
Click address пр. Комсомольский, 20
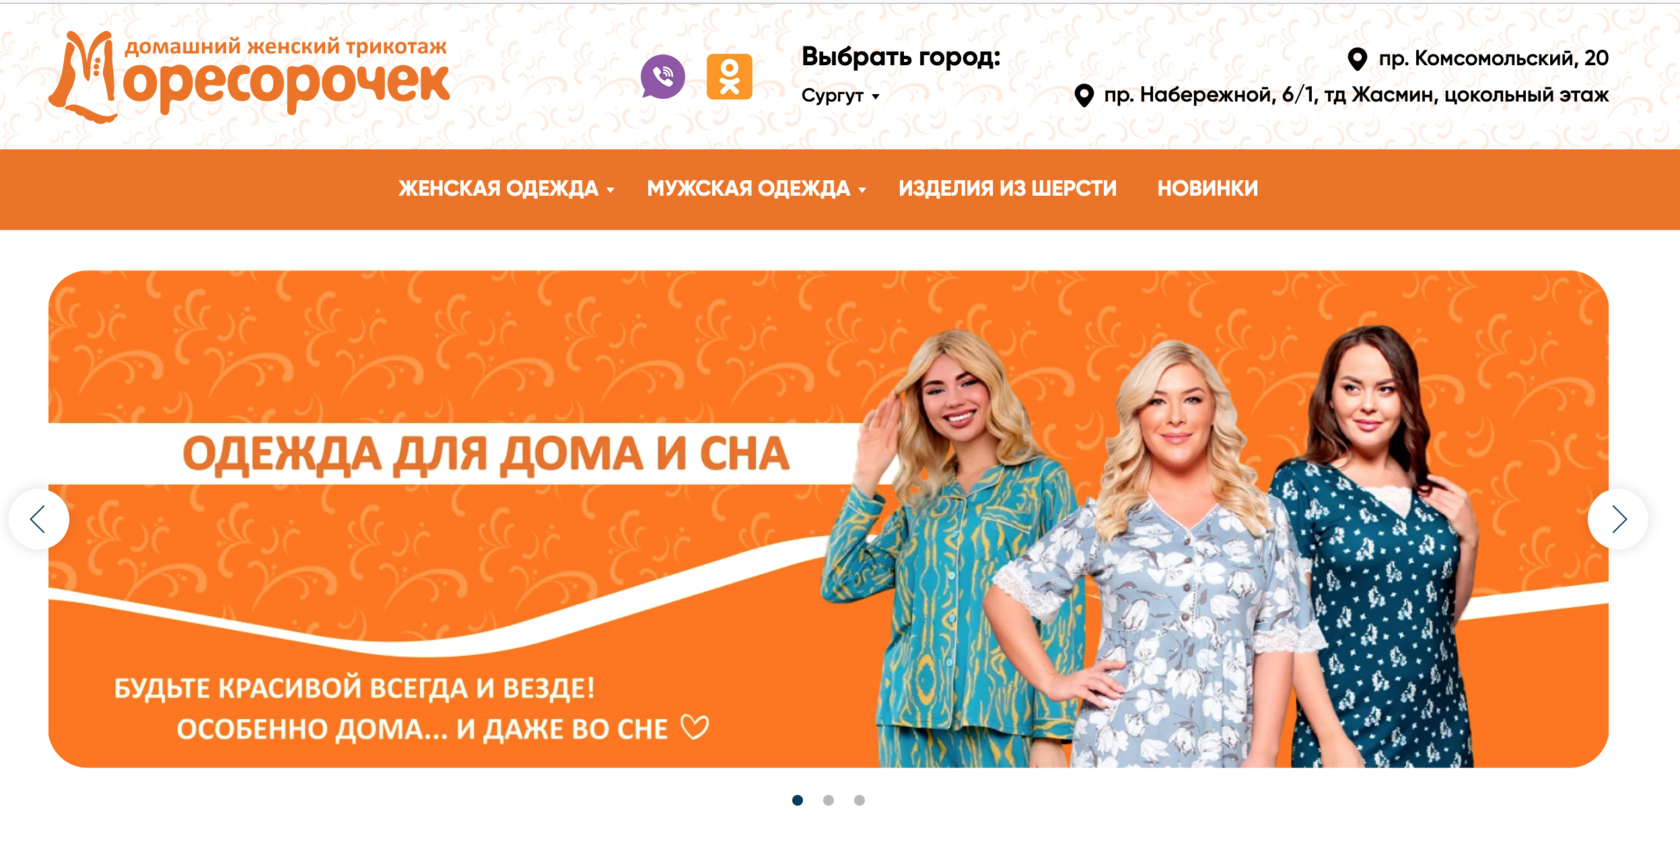(x=1493, y=59)
